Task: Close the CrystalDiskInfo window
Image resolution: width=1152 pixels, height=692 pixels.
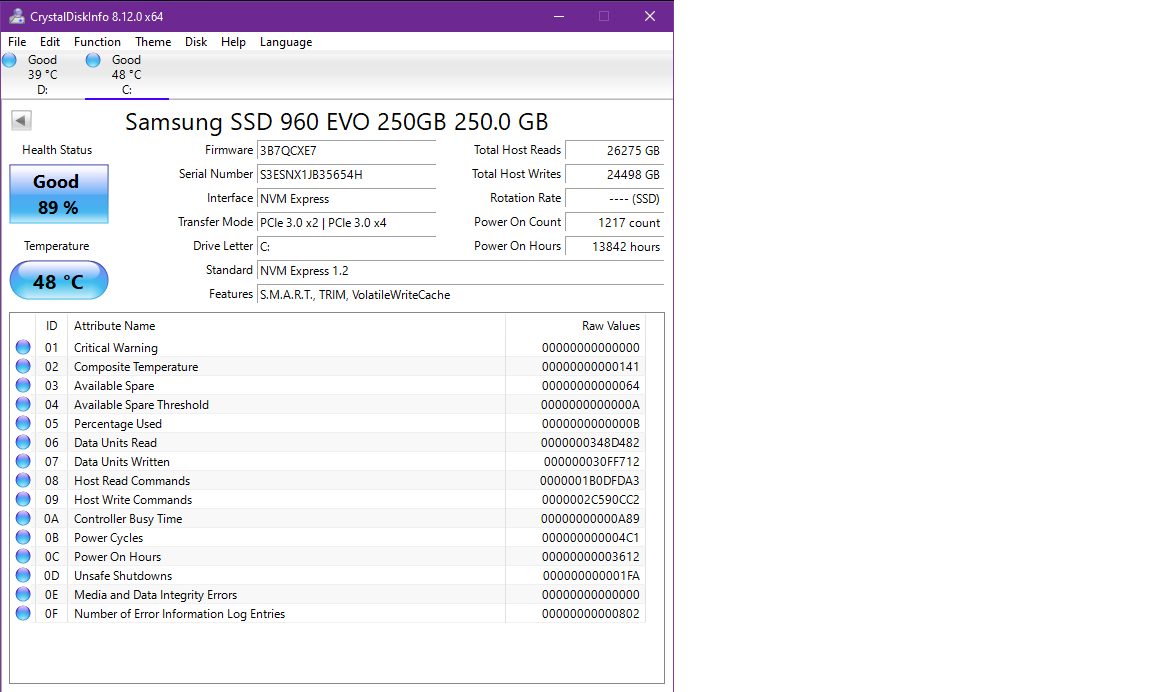Action: [x=649, y=16]
